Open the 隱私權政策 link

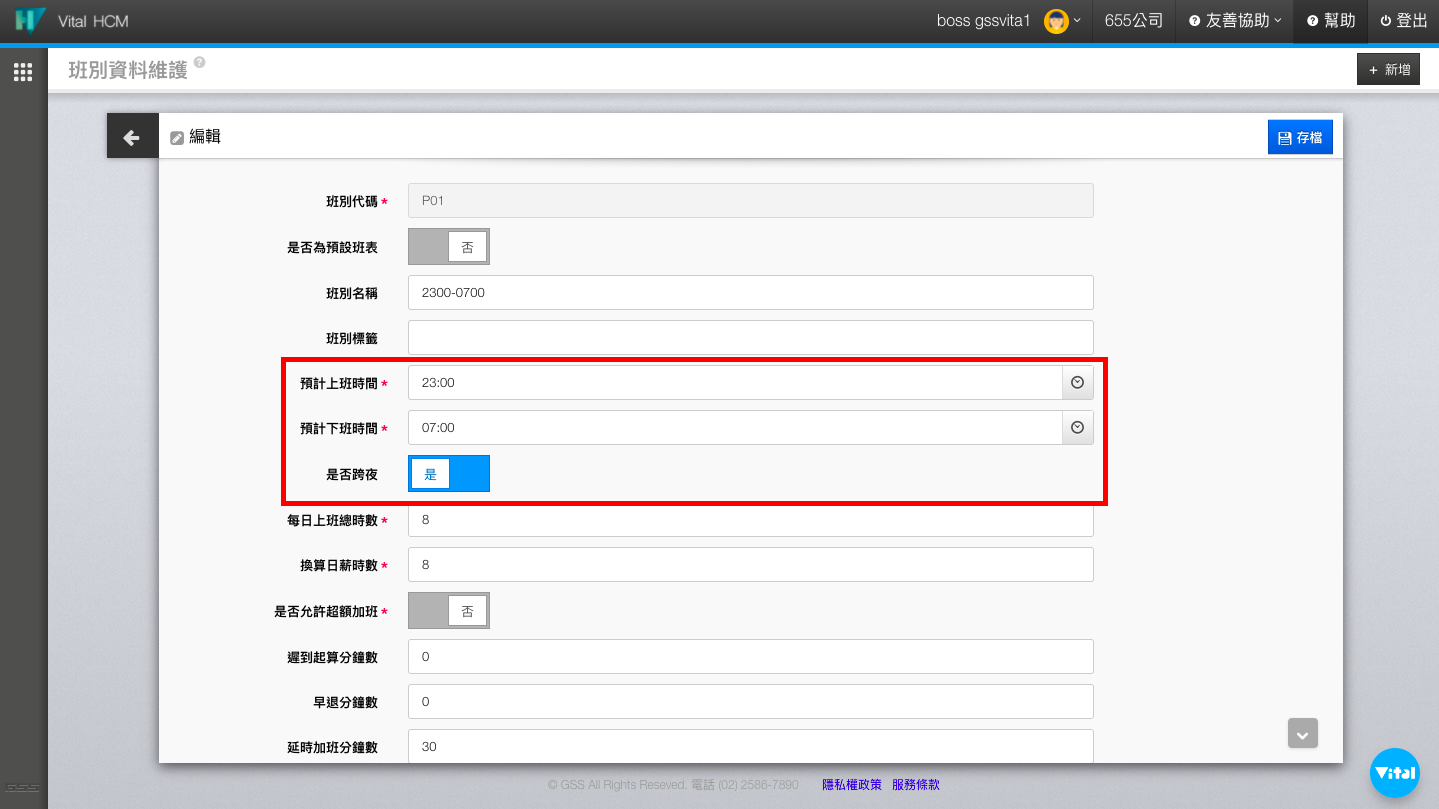point(851,785)
